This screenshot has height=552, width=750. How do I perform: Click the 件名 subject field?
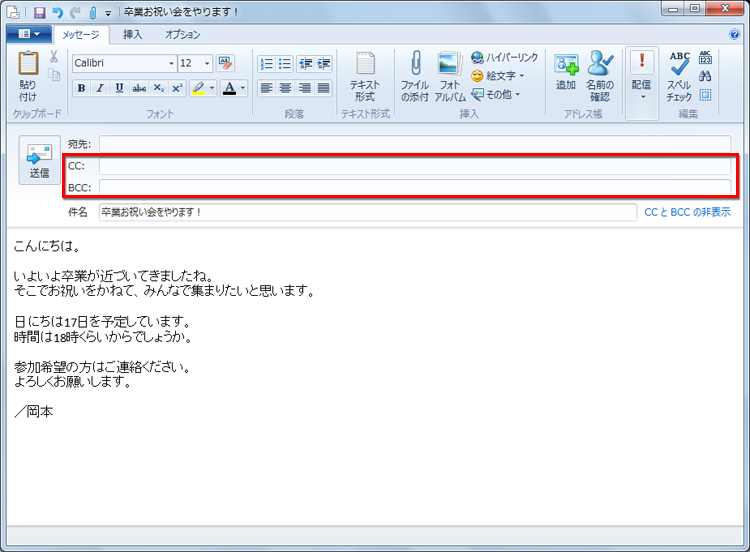368,212
